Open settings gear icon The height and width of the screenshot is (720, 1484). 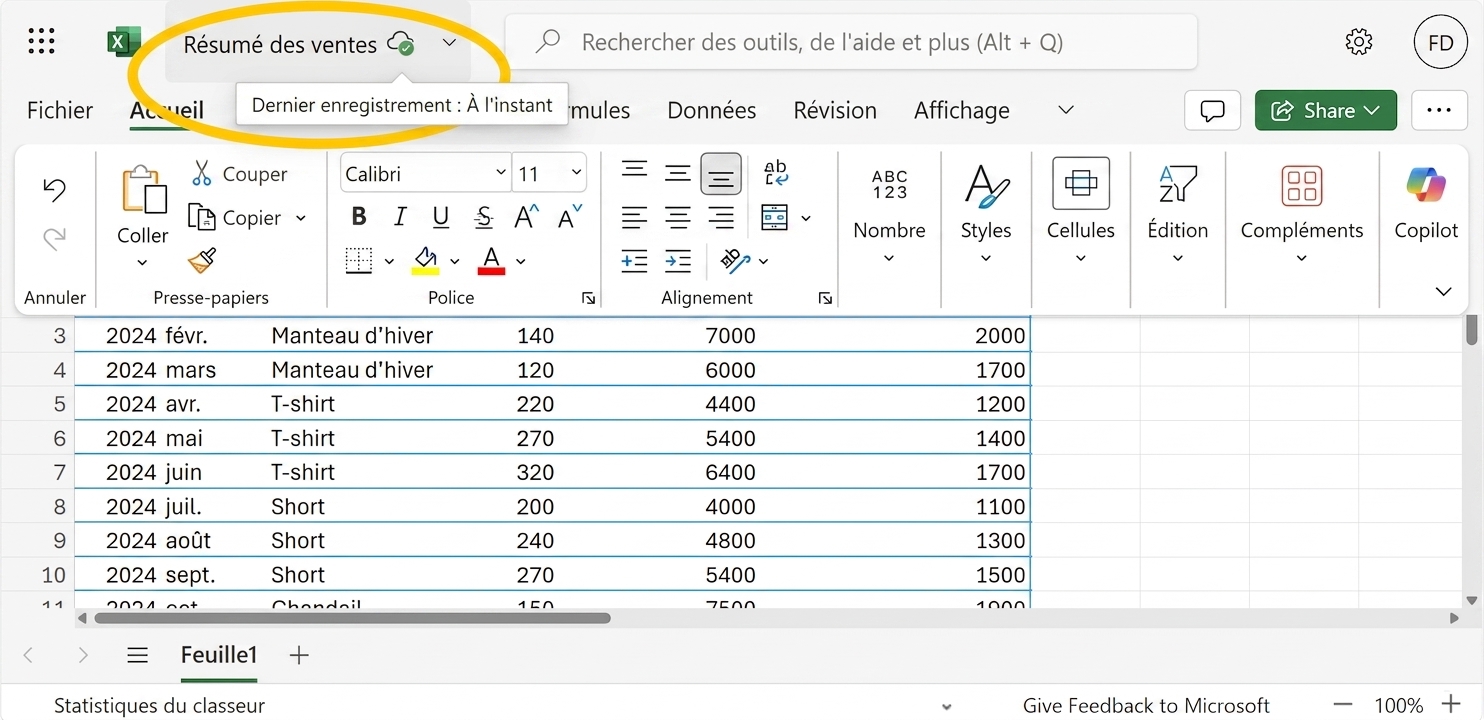(x=1358, y=42)
